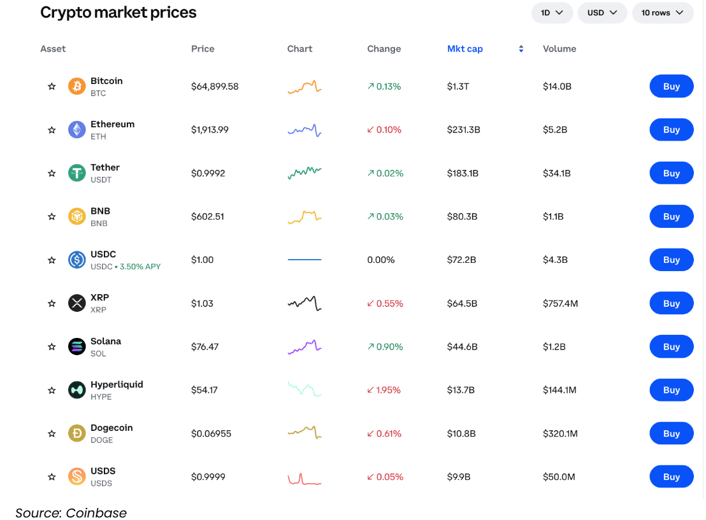Sort by the Volume column header
Screen dimensions: 706x520
[559, 49]
